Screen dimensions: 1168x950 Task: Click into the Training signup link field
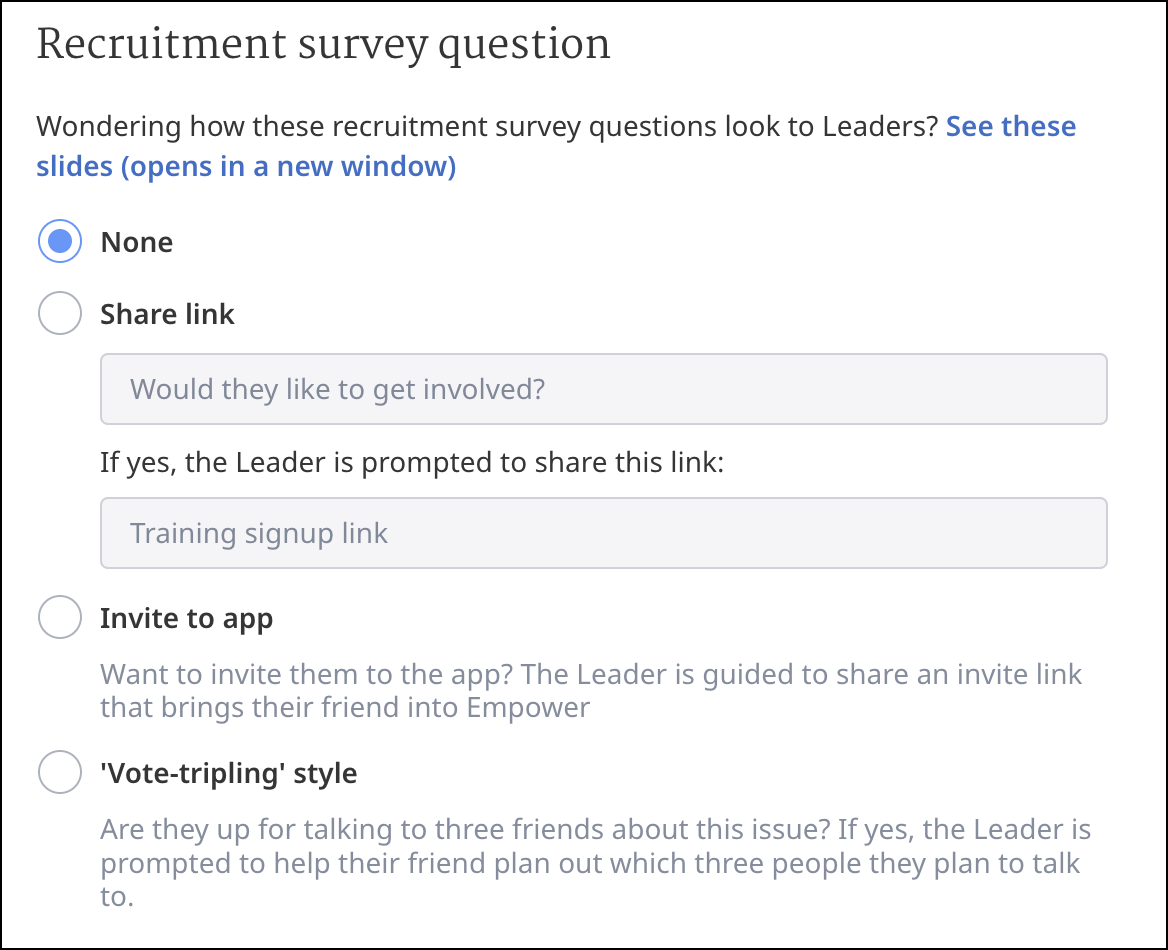[603, 533]
